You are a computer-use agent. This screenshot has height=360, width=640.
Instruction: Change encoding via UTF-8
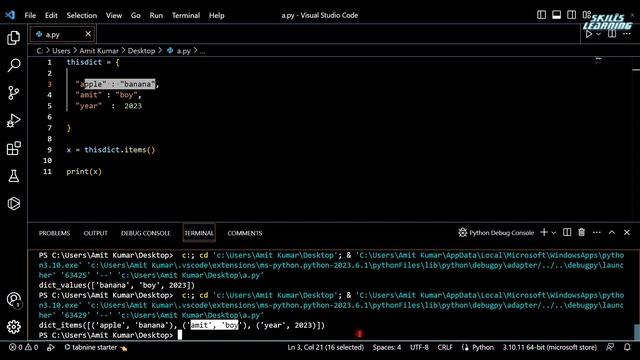(x=419, y=347)
